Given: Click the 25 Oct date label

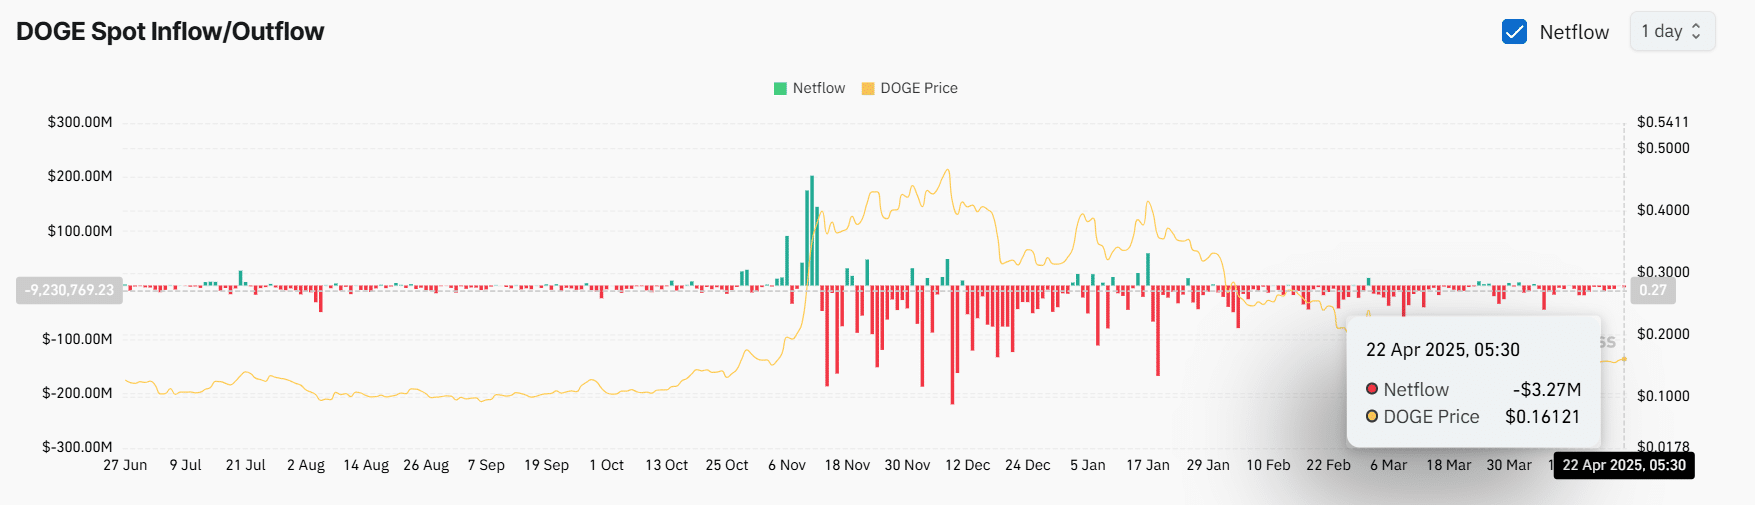Looking at the screenshot, I should (727, 465).
